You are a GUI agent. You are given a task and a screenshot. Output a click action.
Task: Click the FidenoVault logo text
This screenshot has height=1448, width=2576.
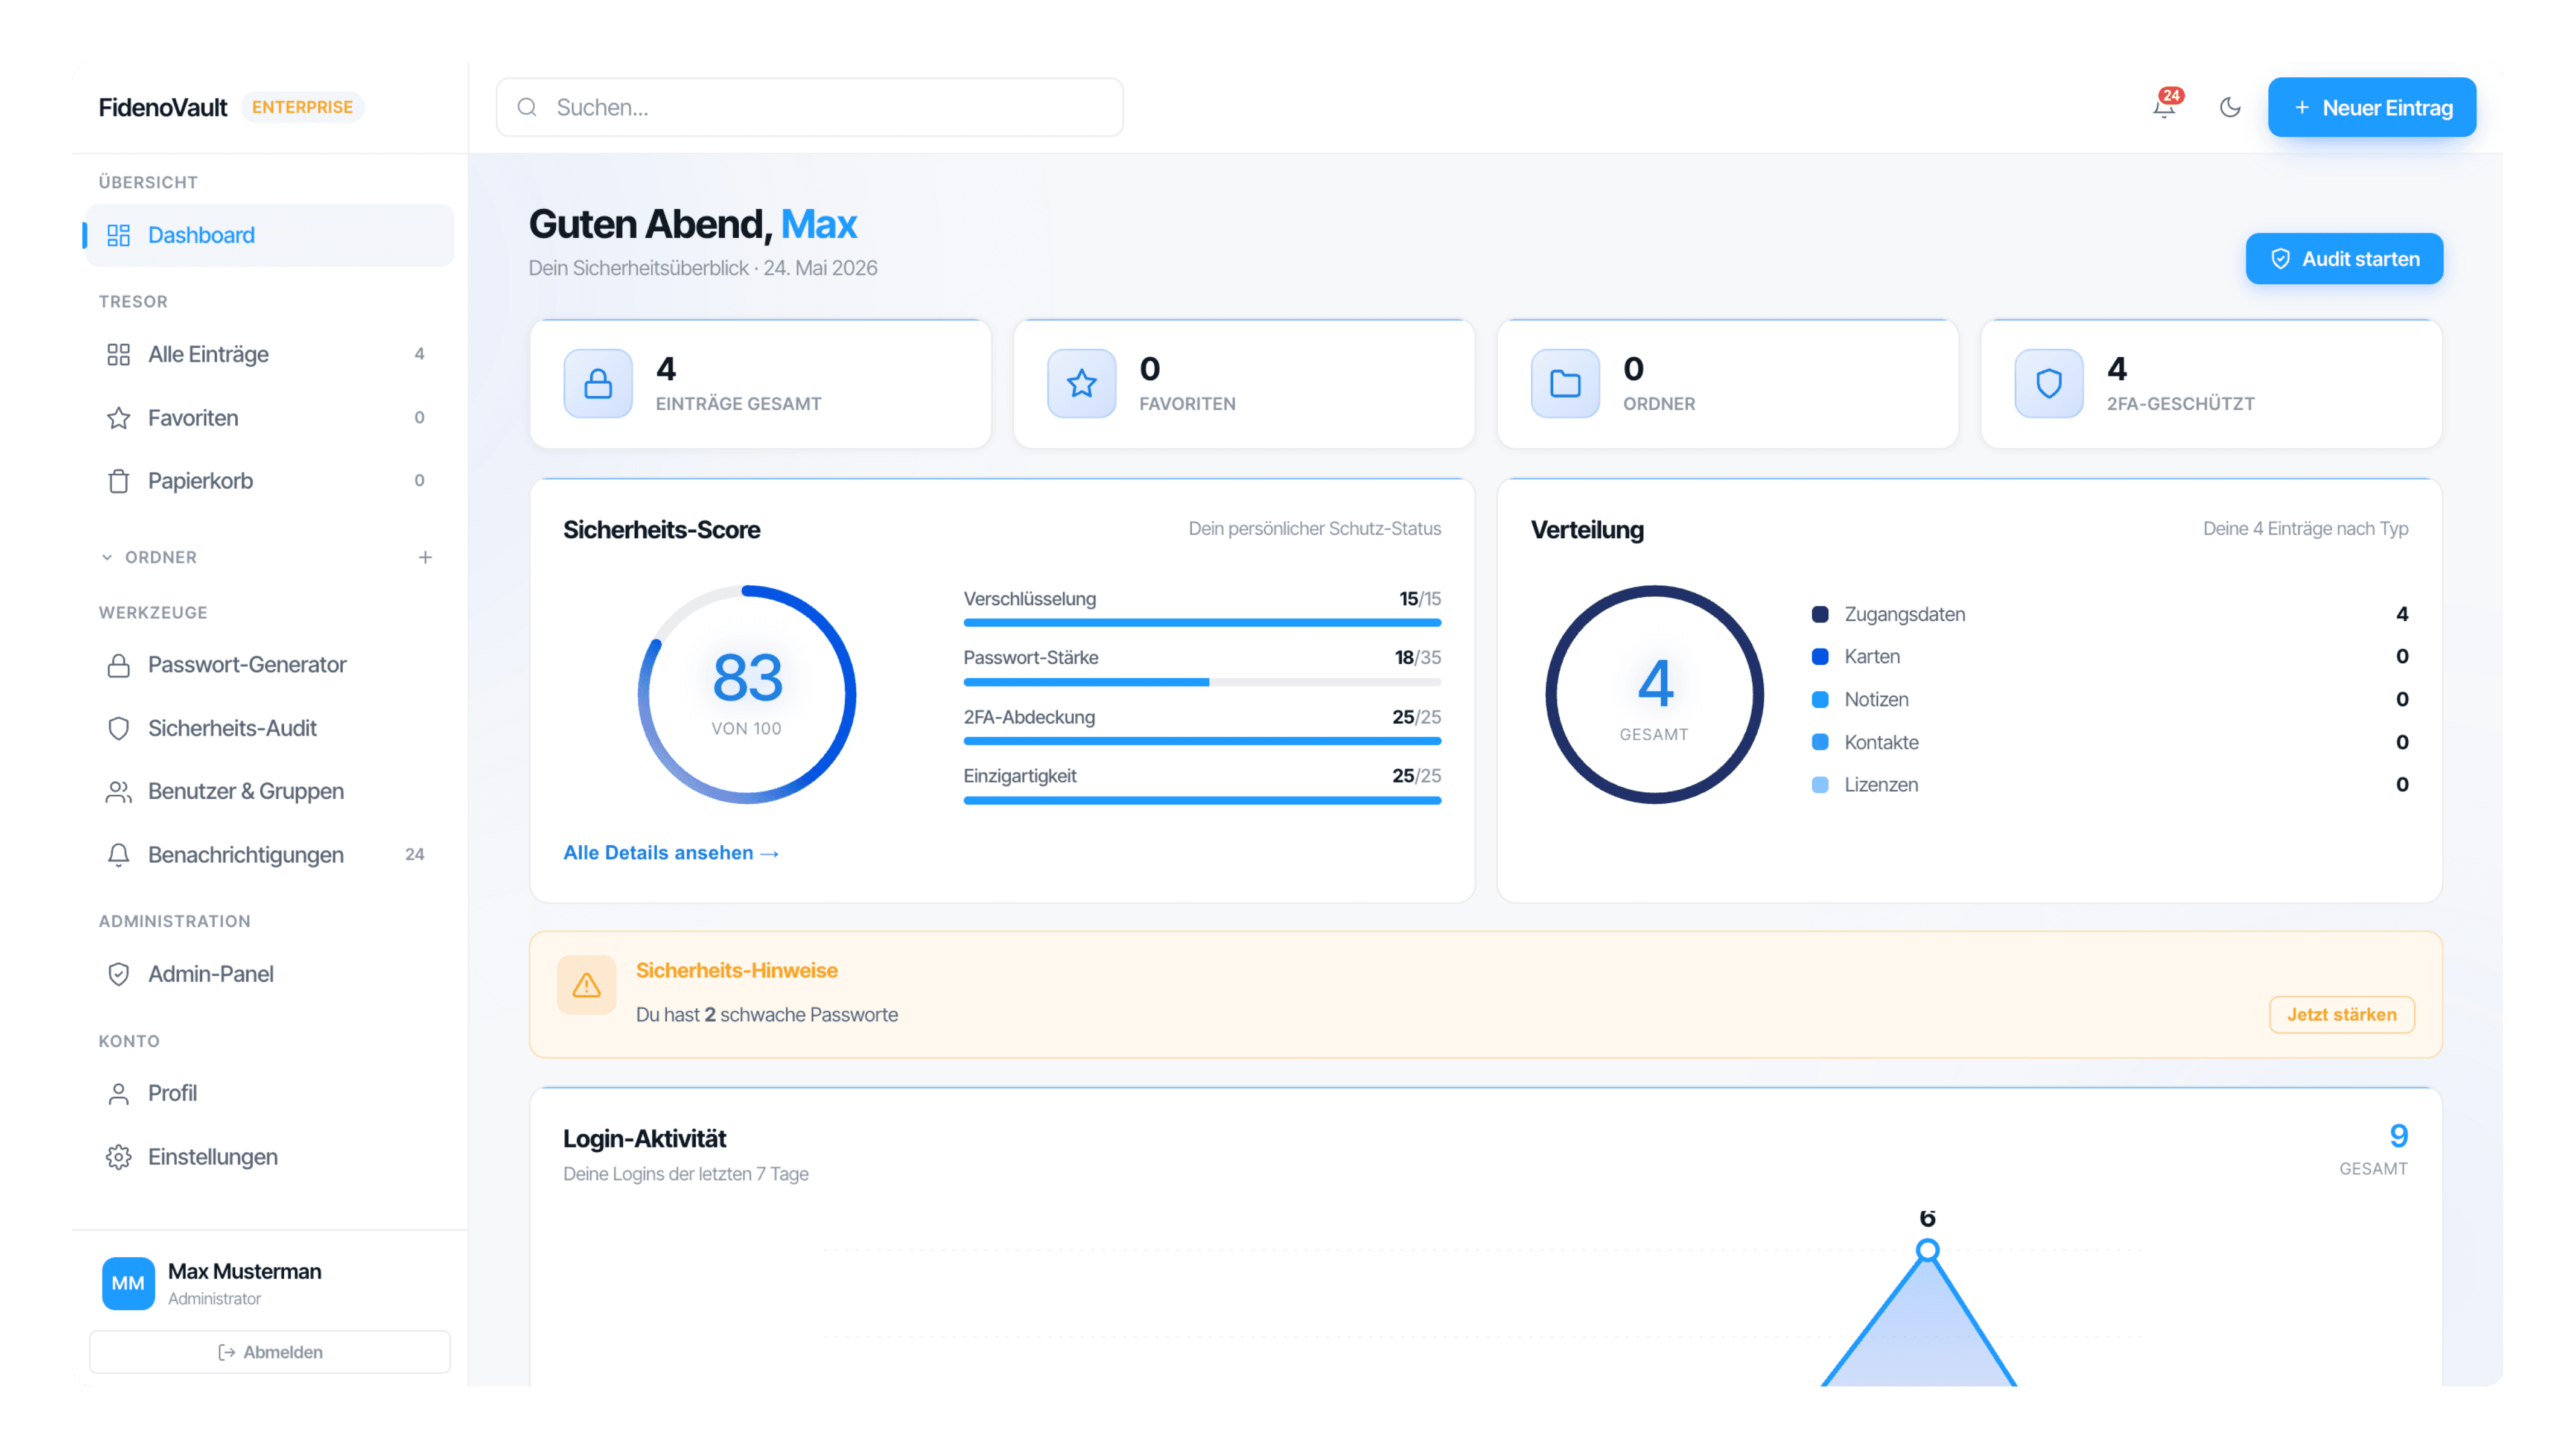[x=163, y=107]
